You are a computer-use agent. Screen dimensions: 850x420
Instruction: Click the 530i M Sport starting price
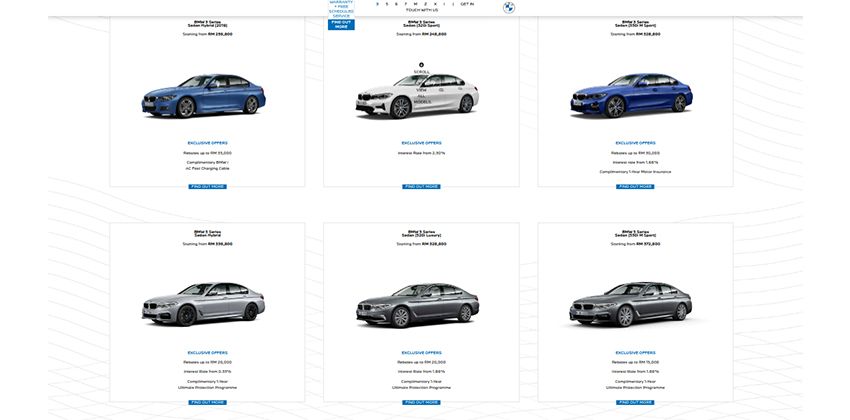[635, 244]
